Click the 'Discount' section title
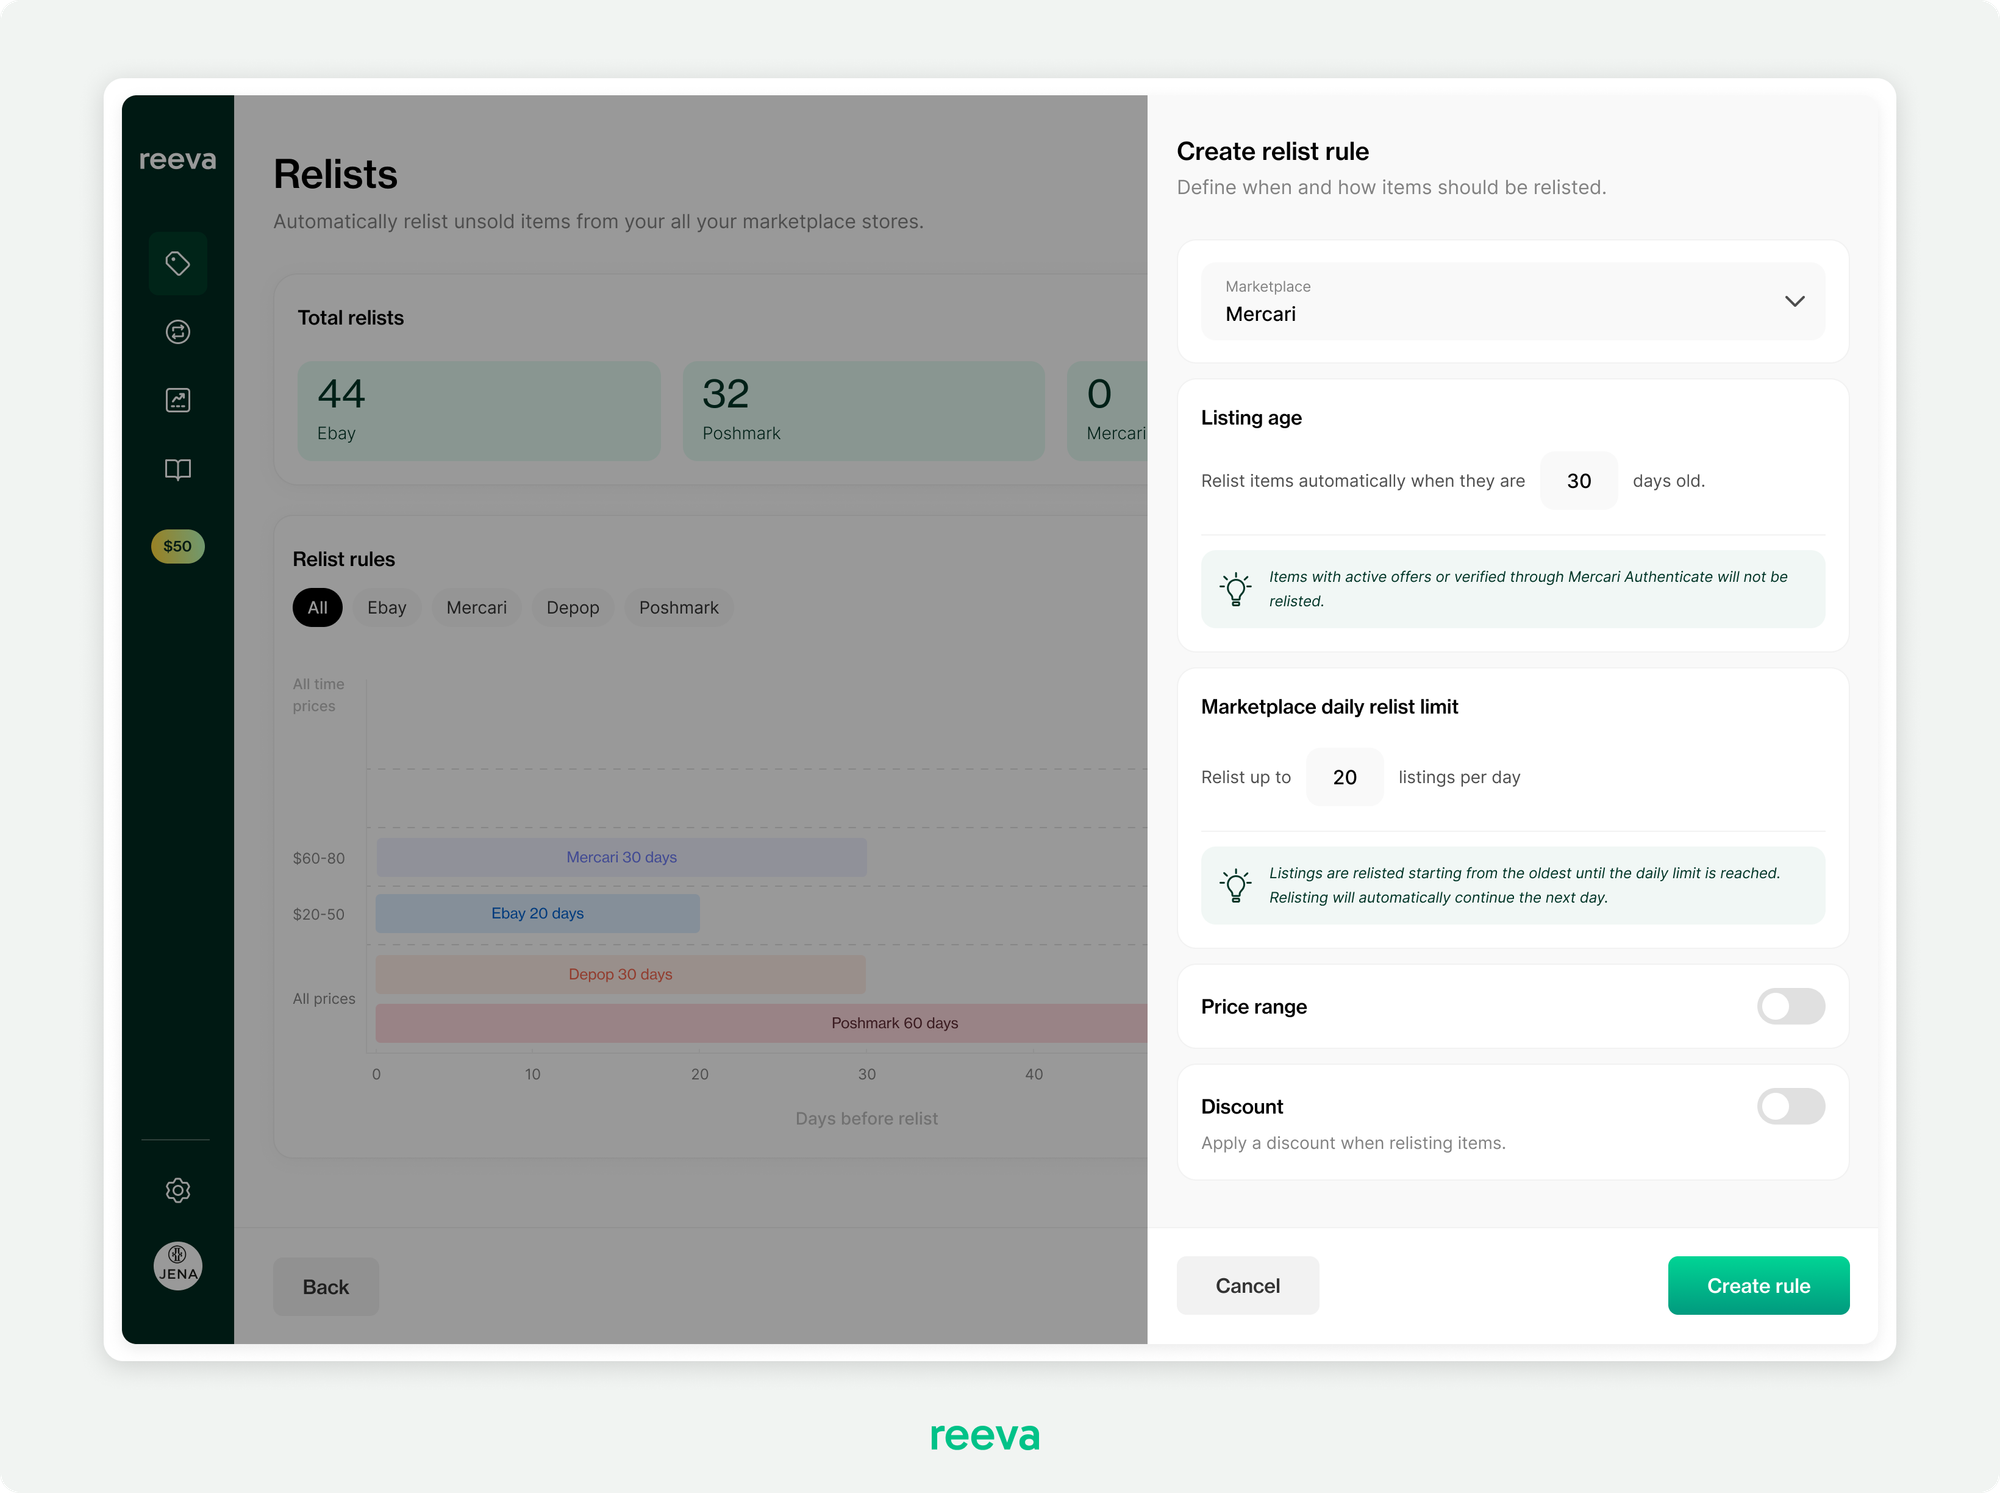This screenshot has height=1493, width=2000. [x=1242, y=1106]
